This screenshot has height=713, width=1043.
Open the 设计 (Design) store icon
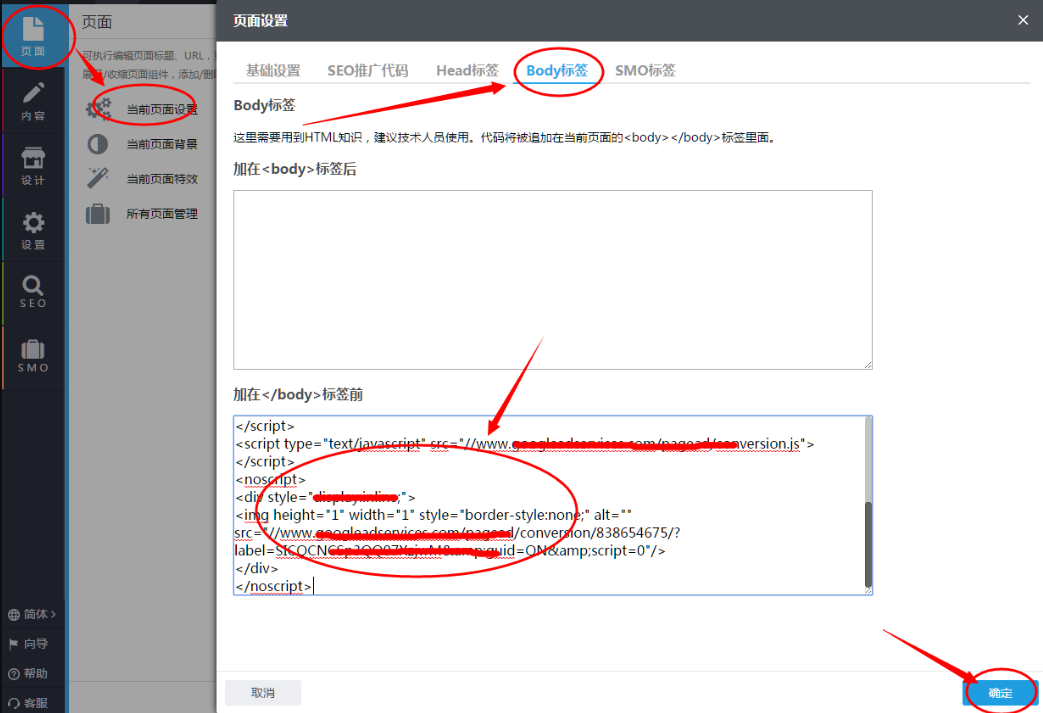pos(33,166)
